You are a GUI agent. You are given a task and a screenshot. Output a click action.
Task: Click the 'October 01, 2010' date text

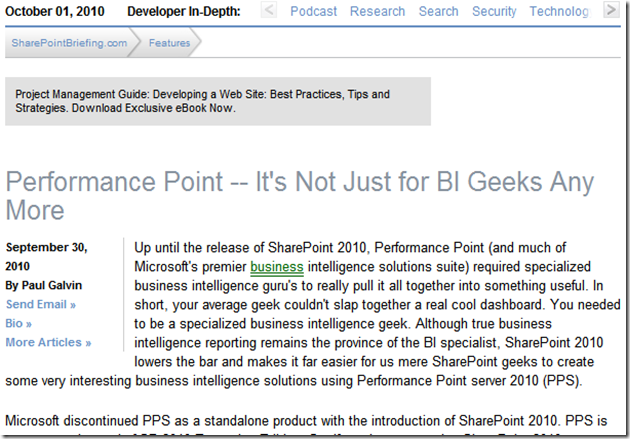pyautogui.click(x=55, y=11)
